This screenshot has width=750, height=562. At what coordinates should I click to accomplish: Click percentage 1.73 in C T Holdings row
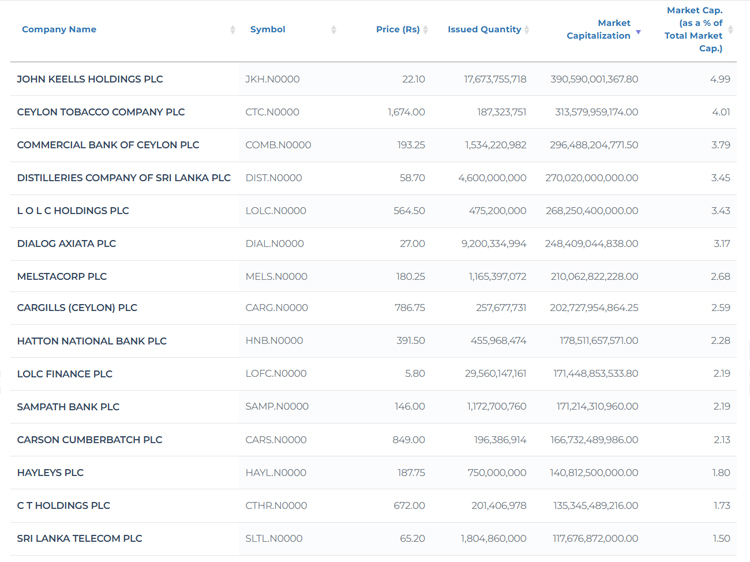coord(722,506)
